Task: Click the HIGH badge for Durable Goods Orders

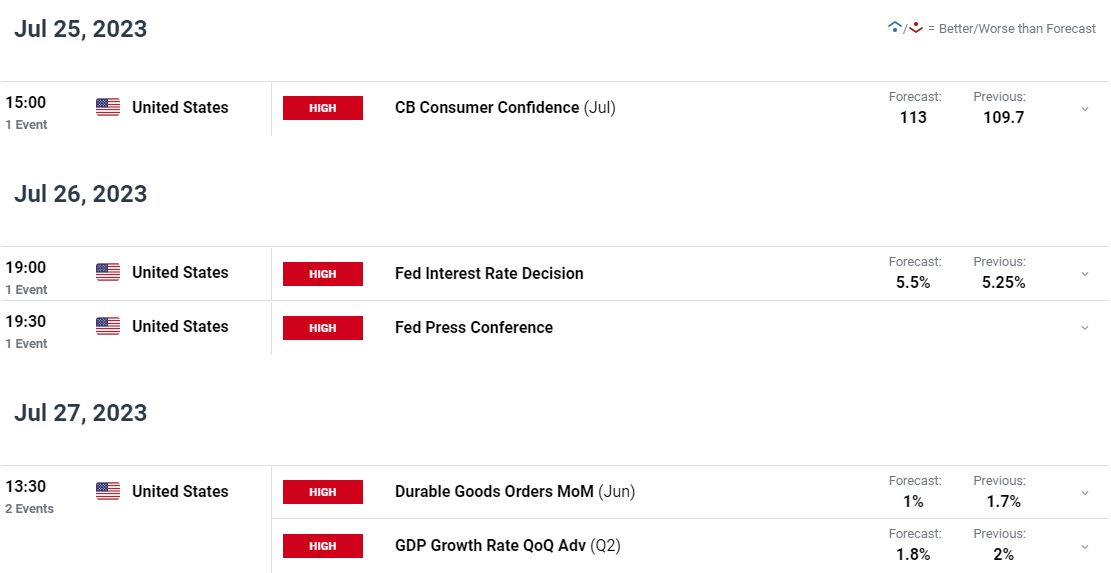Action: tap(322, 492)
